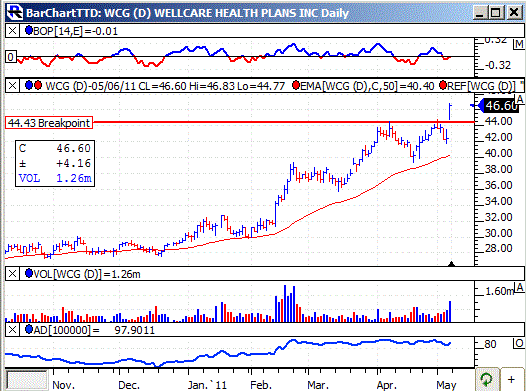Close the BOP[14,E] indicator panel
Image resolution: width=526 pixels, height=391 pixels.
(12, 31)
